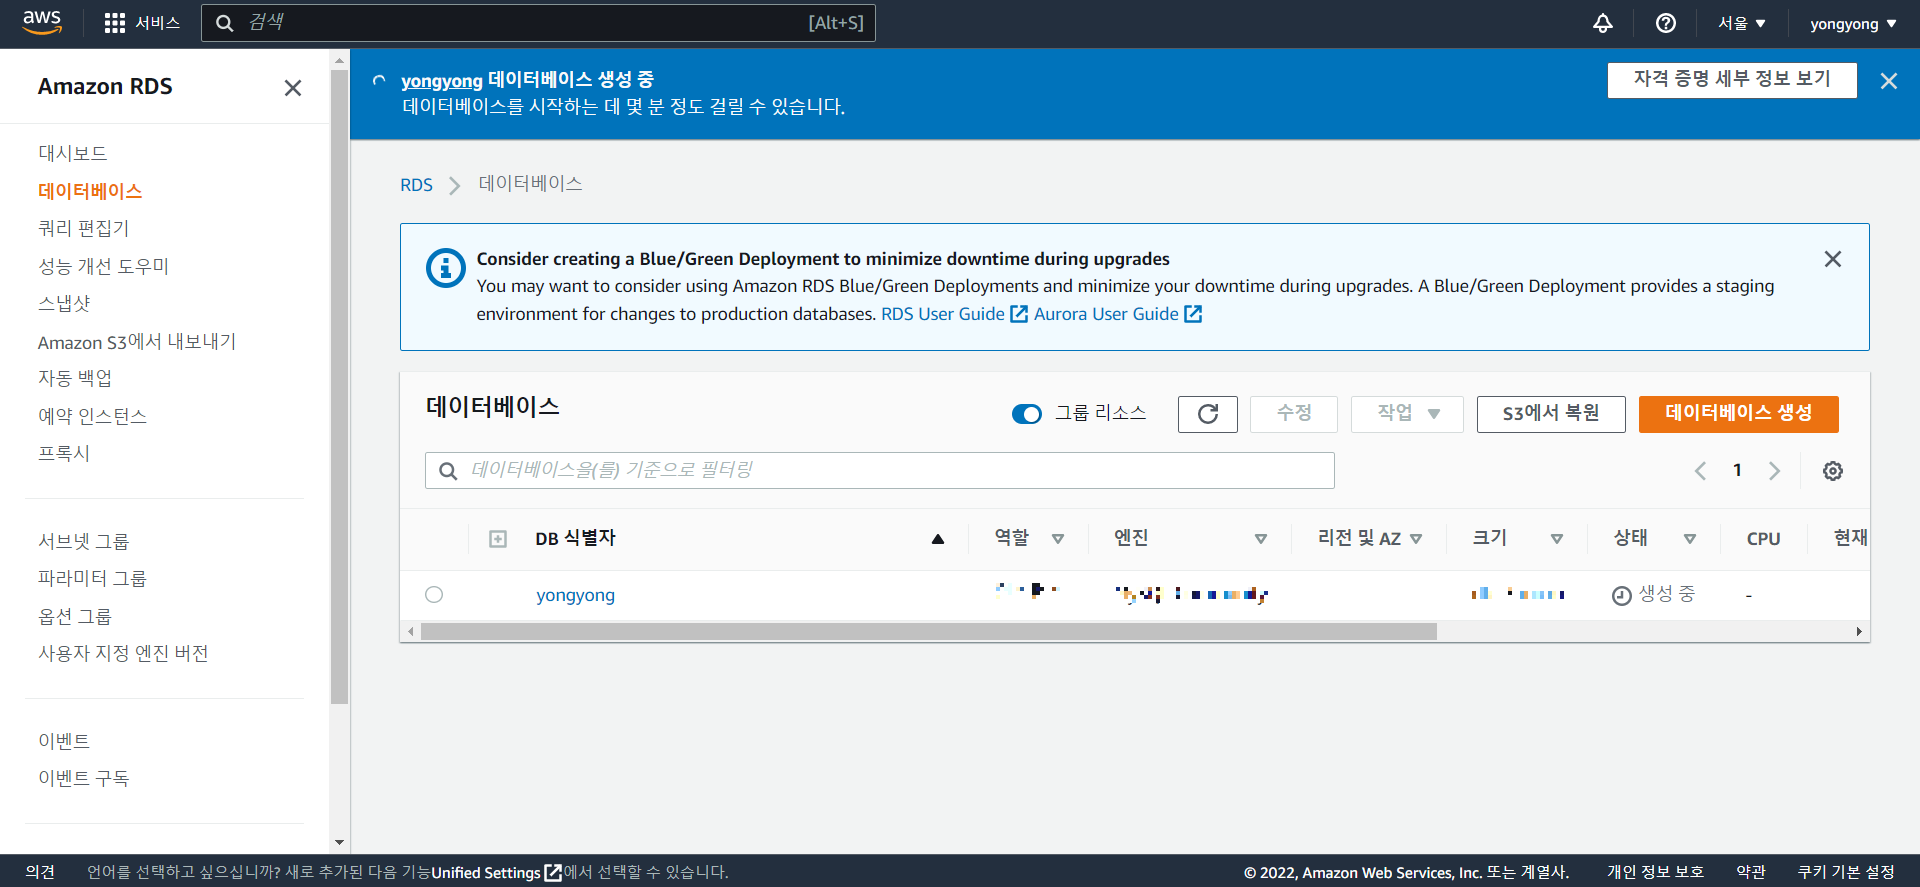Dismiss the blue database creation banner
This screenshot has width=1920, height=887.
(1888, 81)
